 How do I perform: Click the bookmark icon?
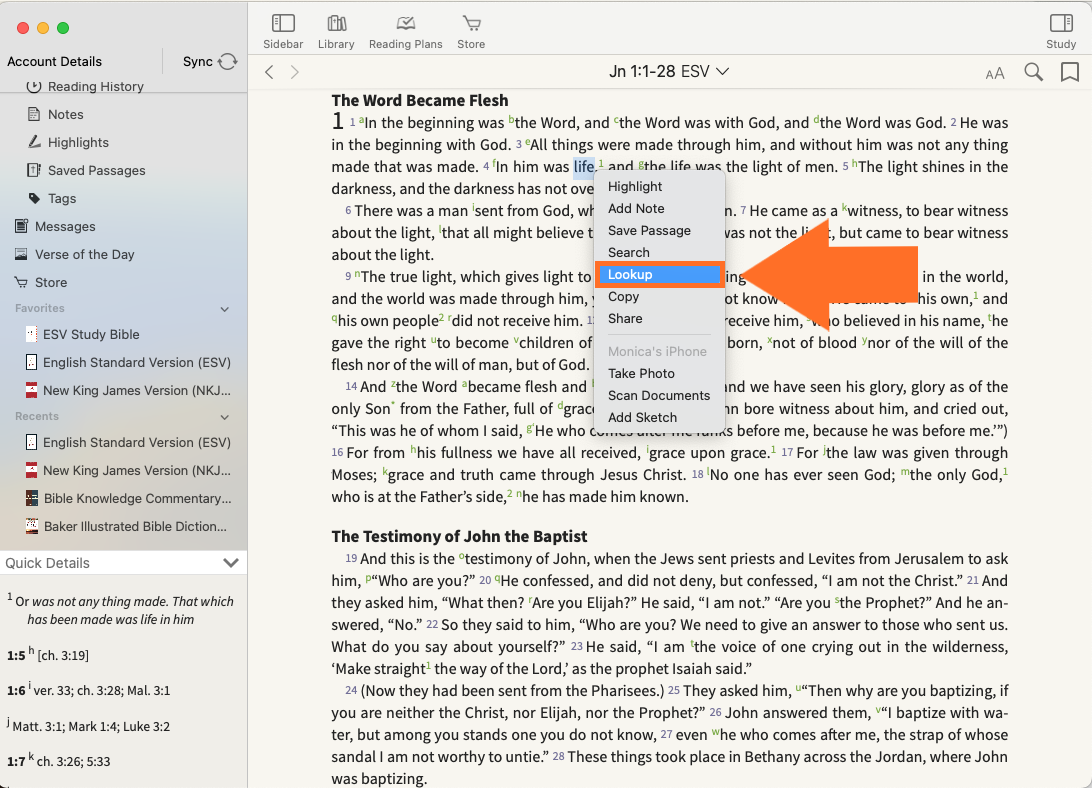tap(1070, 72)
